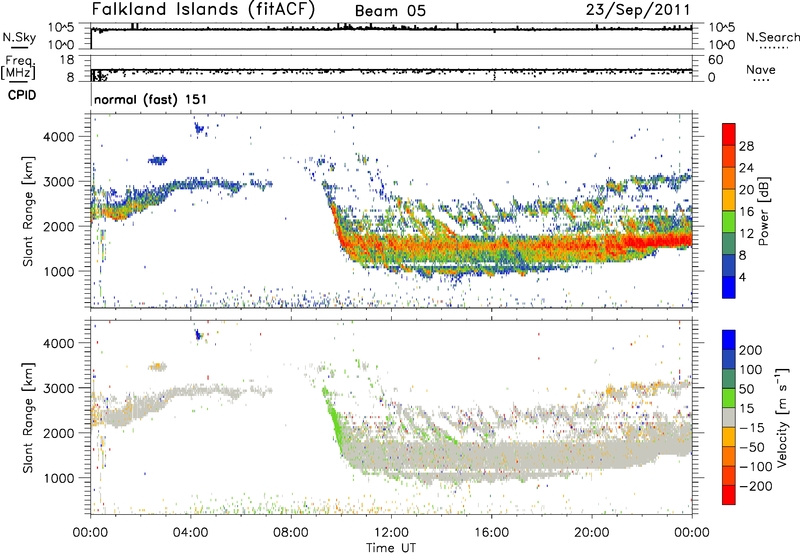Click the red bottom of velocity colorbar
800x554 pixels.
(x=729, y=495)
